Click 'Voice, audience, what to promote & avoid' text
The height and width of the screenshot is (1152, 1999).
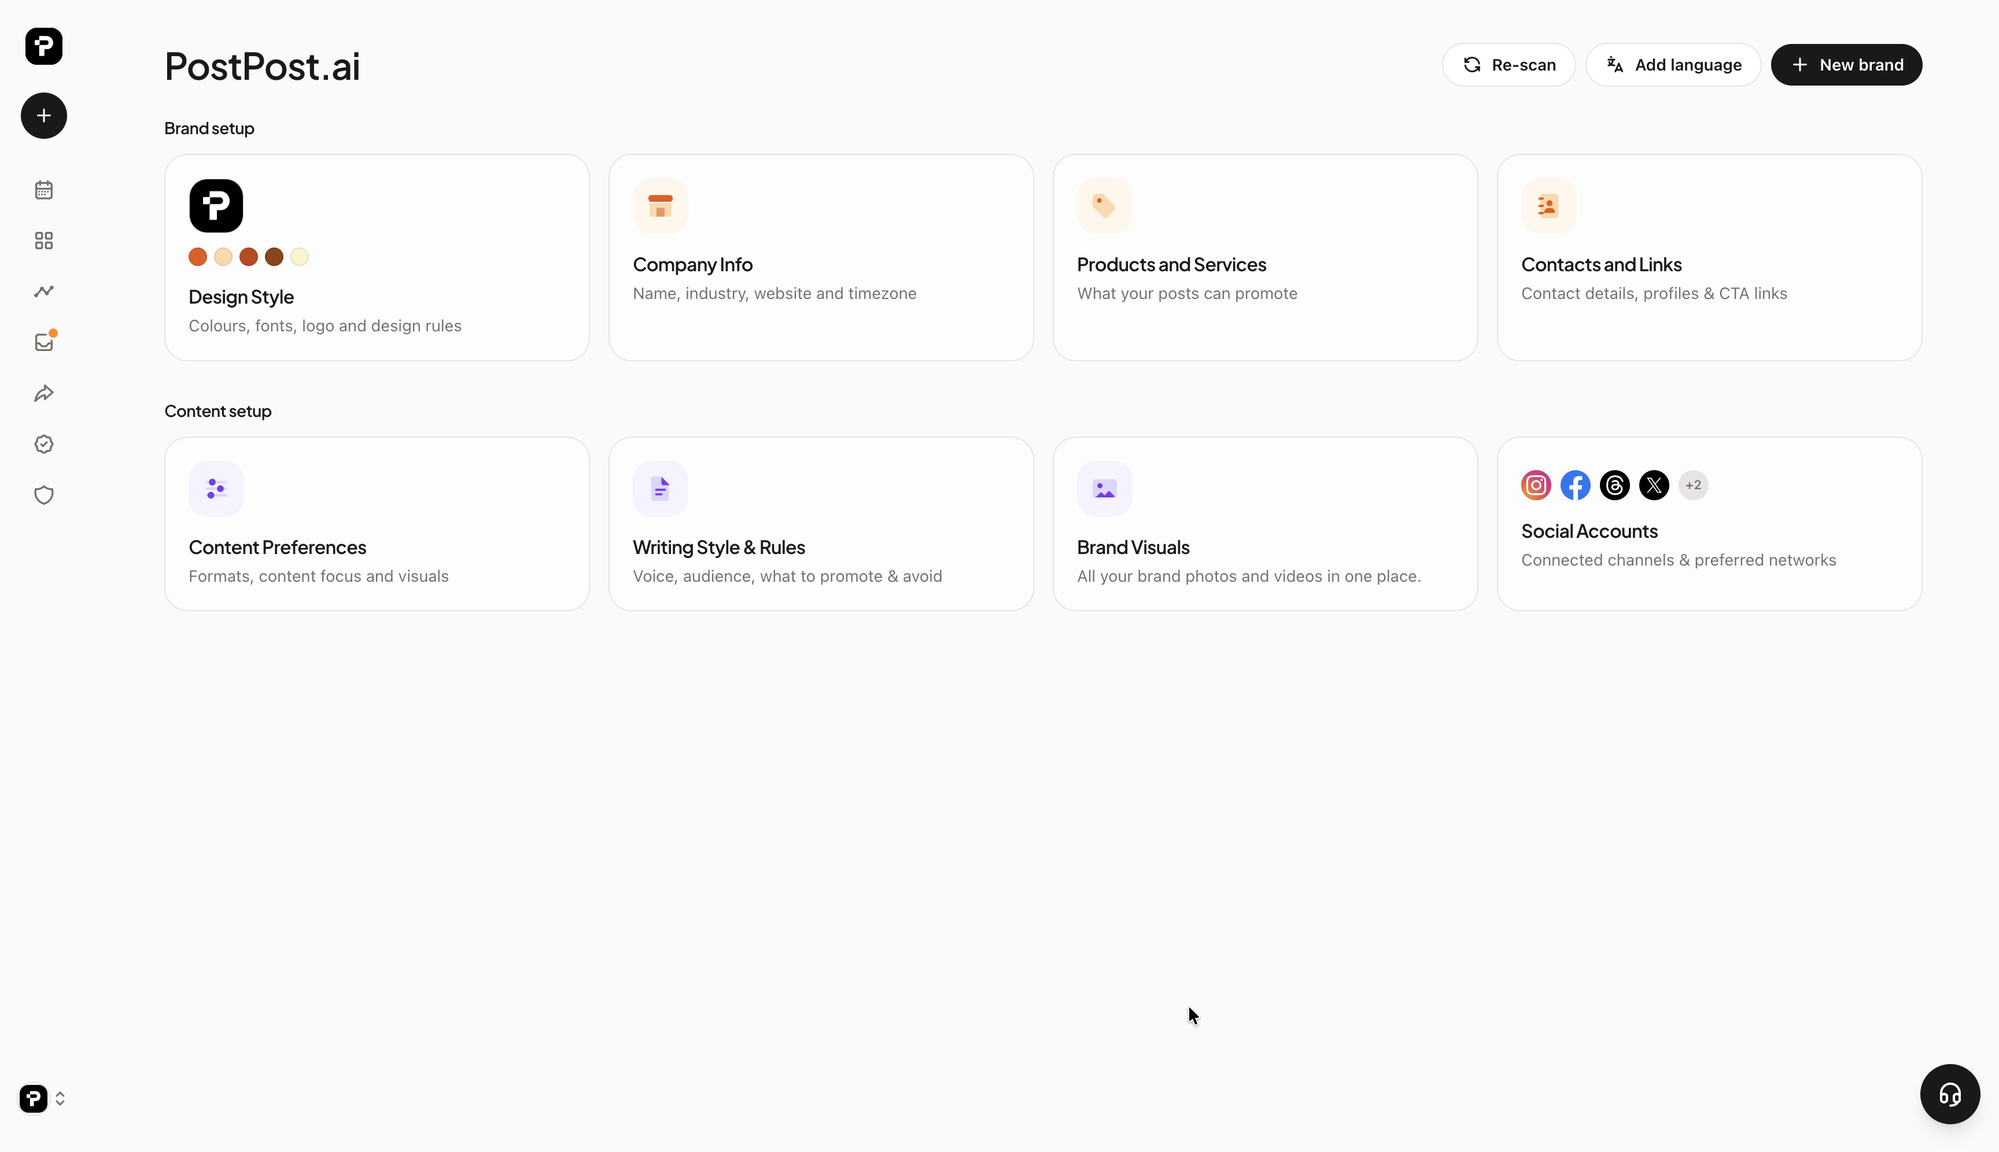tap(787, 577)
